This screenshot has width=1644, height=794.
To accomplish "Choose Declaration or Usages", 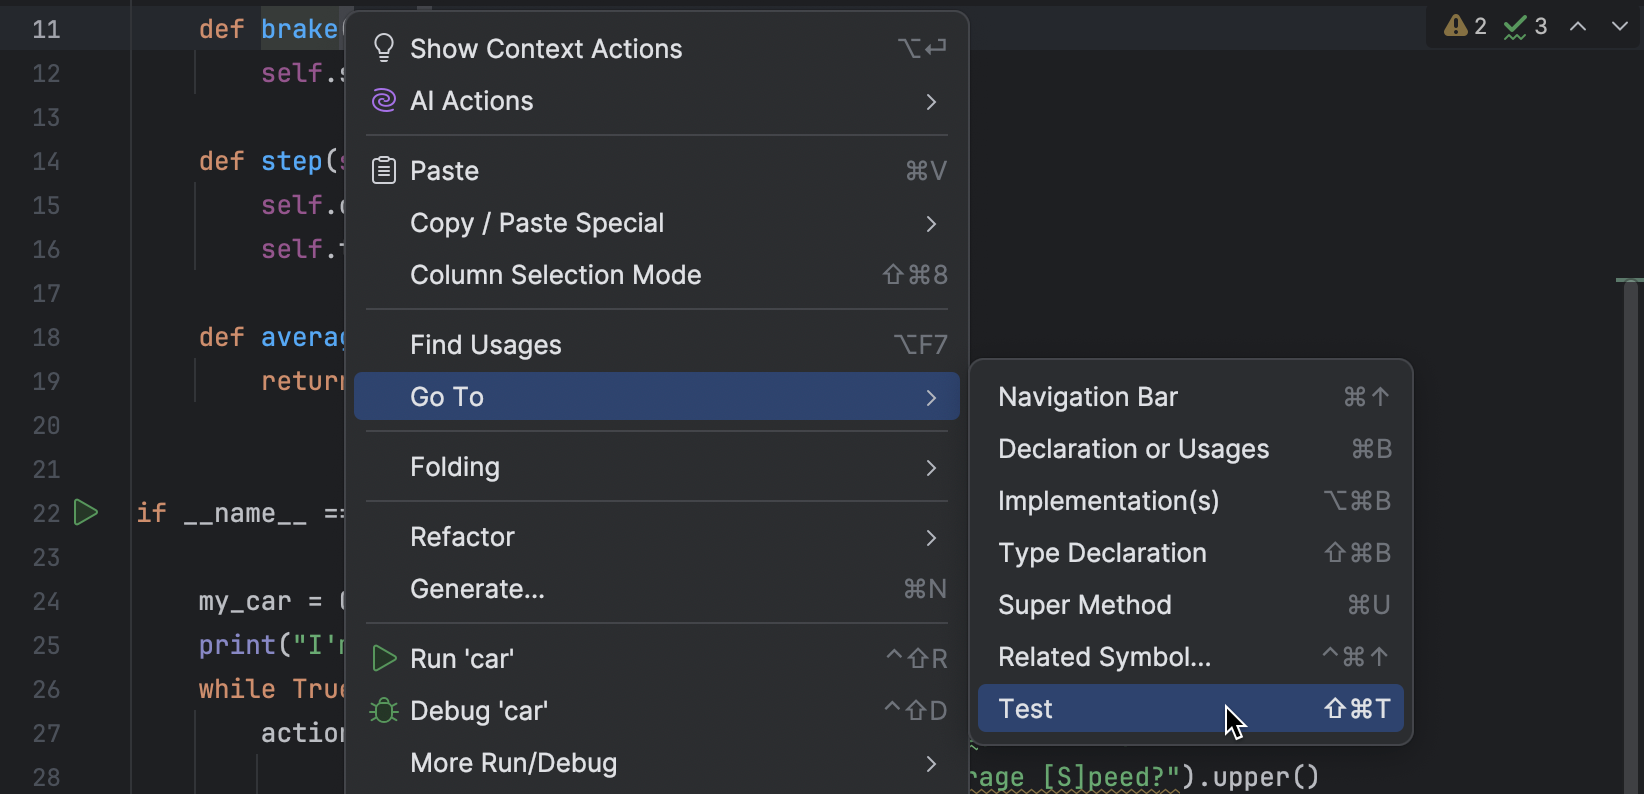I will pos(1133,449).
